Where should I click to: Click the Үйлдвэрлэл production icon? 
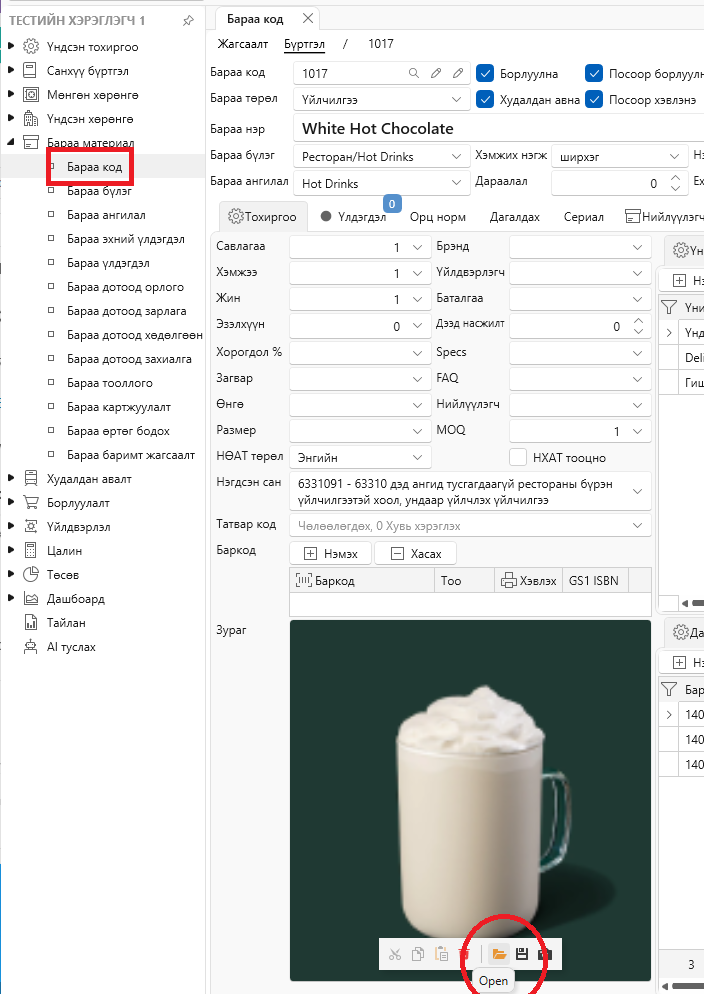coord(30,526)
